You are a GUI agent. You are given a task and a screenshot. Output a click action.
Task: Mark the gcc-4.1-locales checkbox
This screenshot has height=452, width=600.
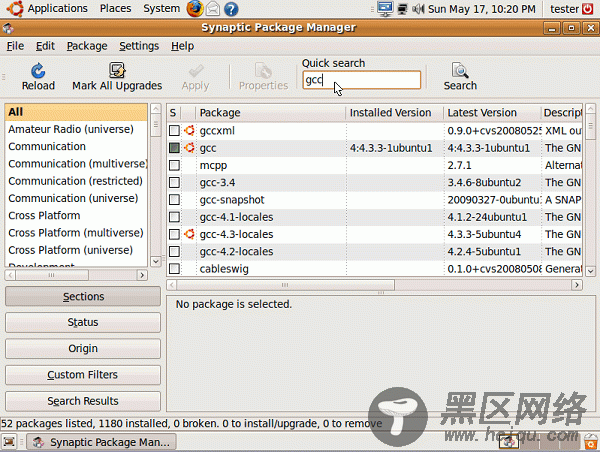coord(174,217)
